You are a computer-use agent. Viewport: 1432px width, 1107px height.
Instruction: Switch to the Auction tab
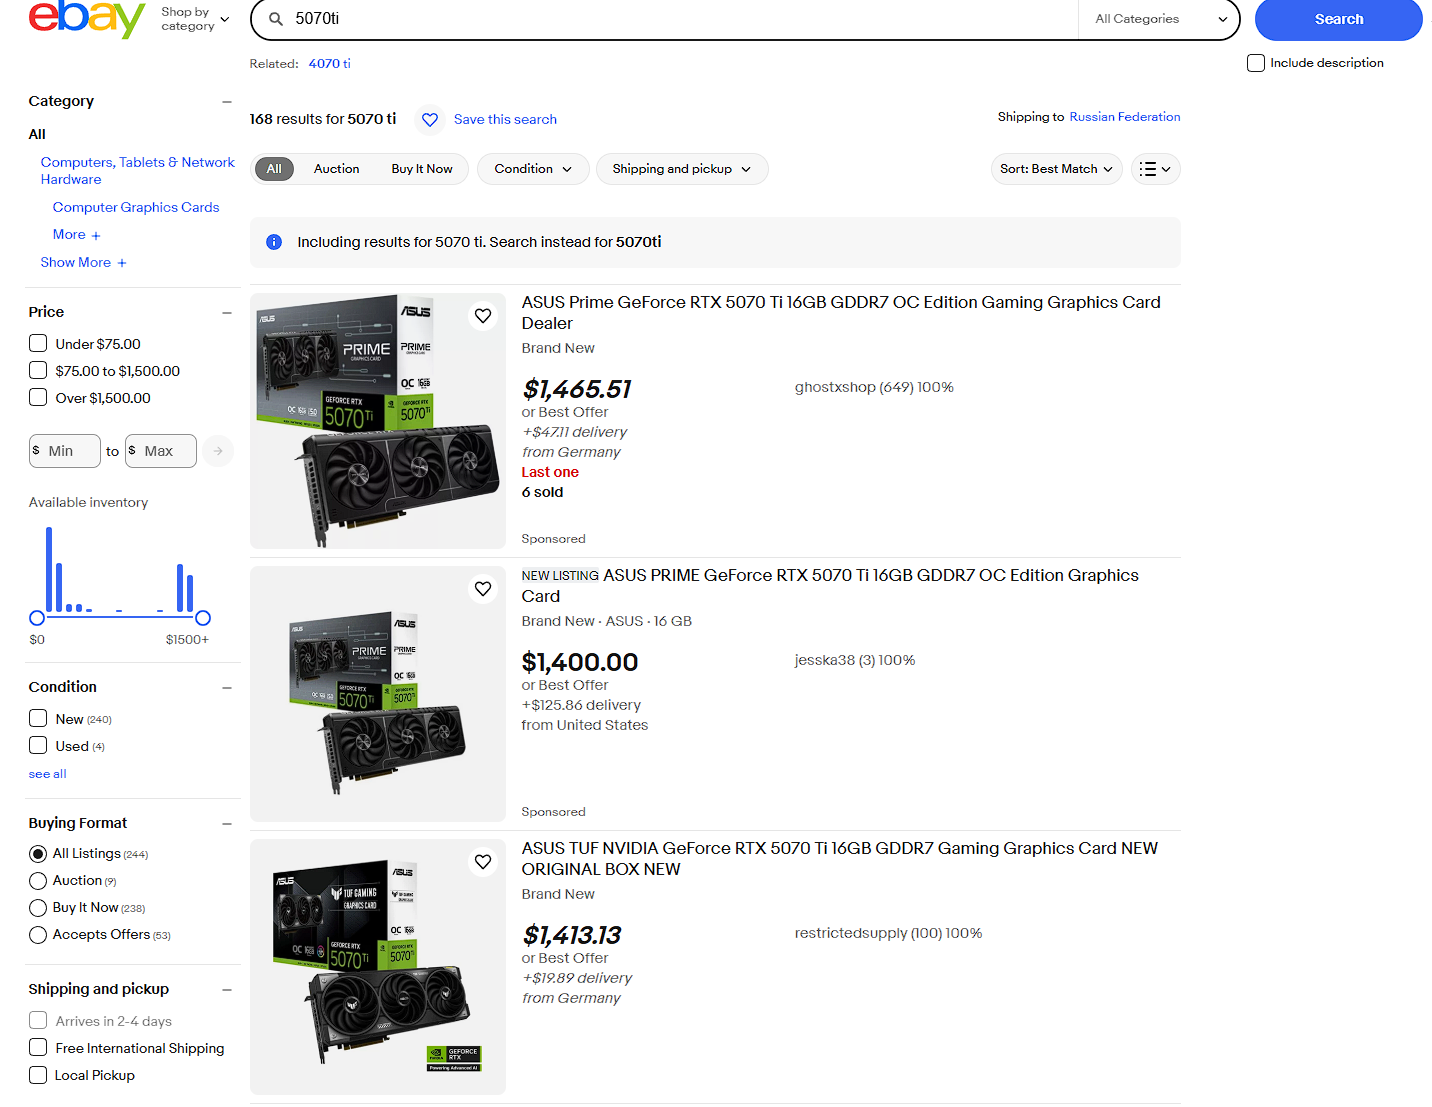(x=336, y=169)
